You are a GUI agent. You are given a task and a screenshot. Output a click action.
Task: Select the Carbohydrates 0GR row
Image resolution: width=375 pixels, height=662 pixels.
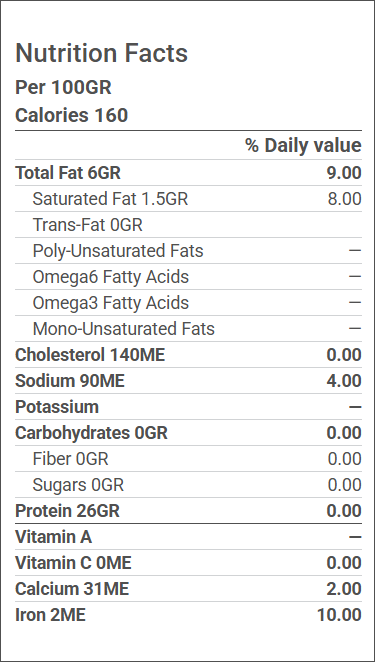pyautogui.click(x=188, y=433)
